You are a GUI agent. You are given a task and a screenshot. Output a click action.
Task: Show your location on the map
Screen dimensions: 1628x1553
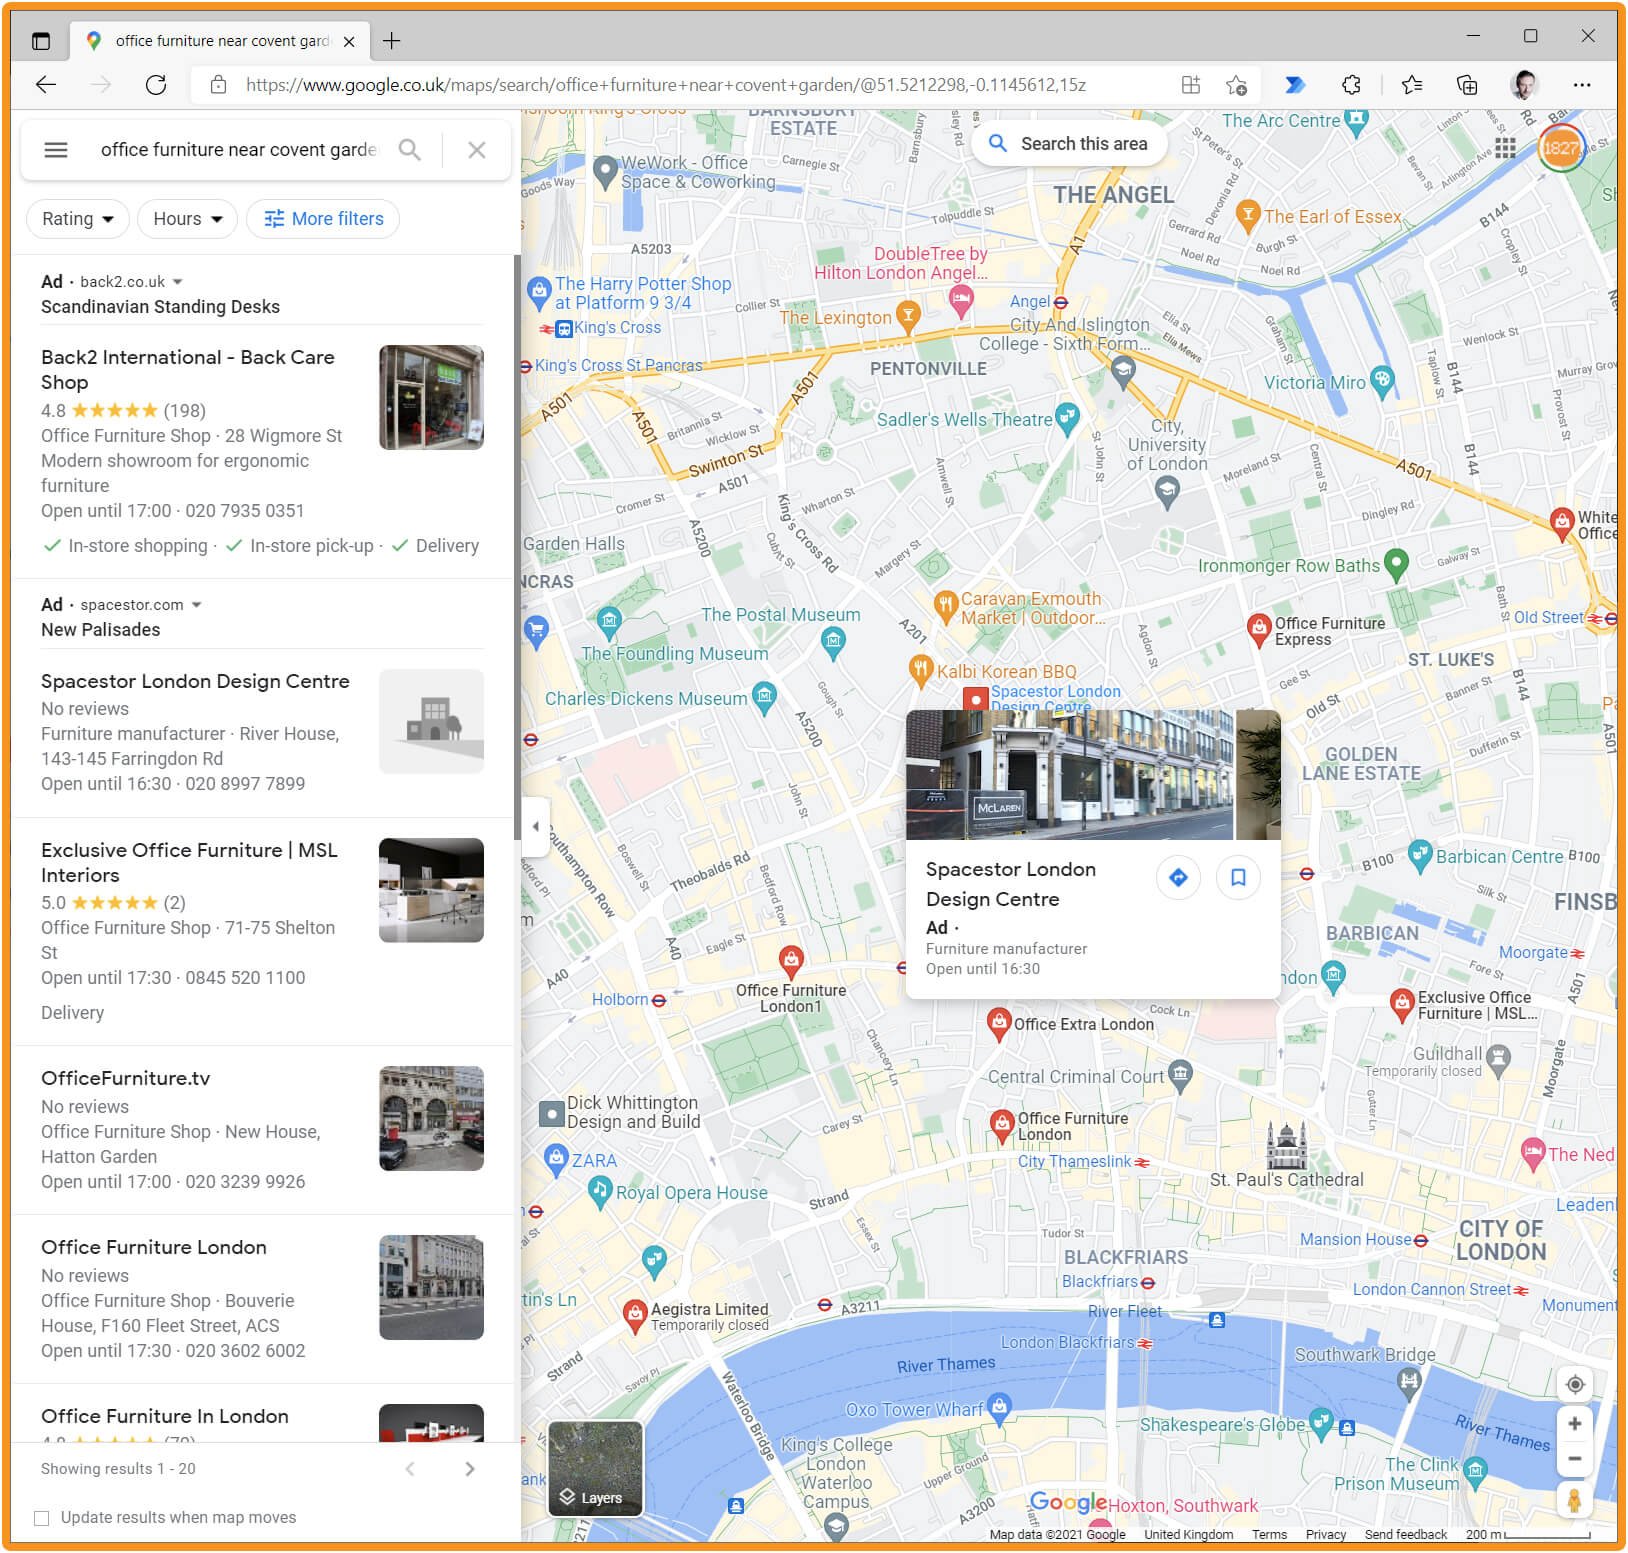click(1575, 1385)
